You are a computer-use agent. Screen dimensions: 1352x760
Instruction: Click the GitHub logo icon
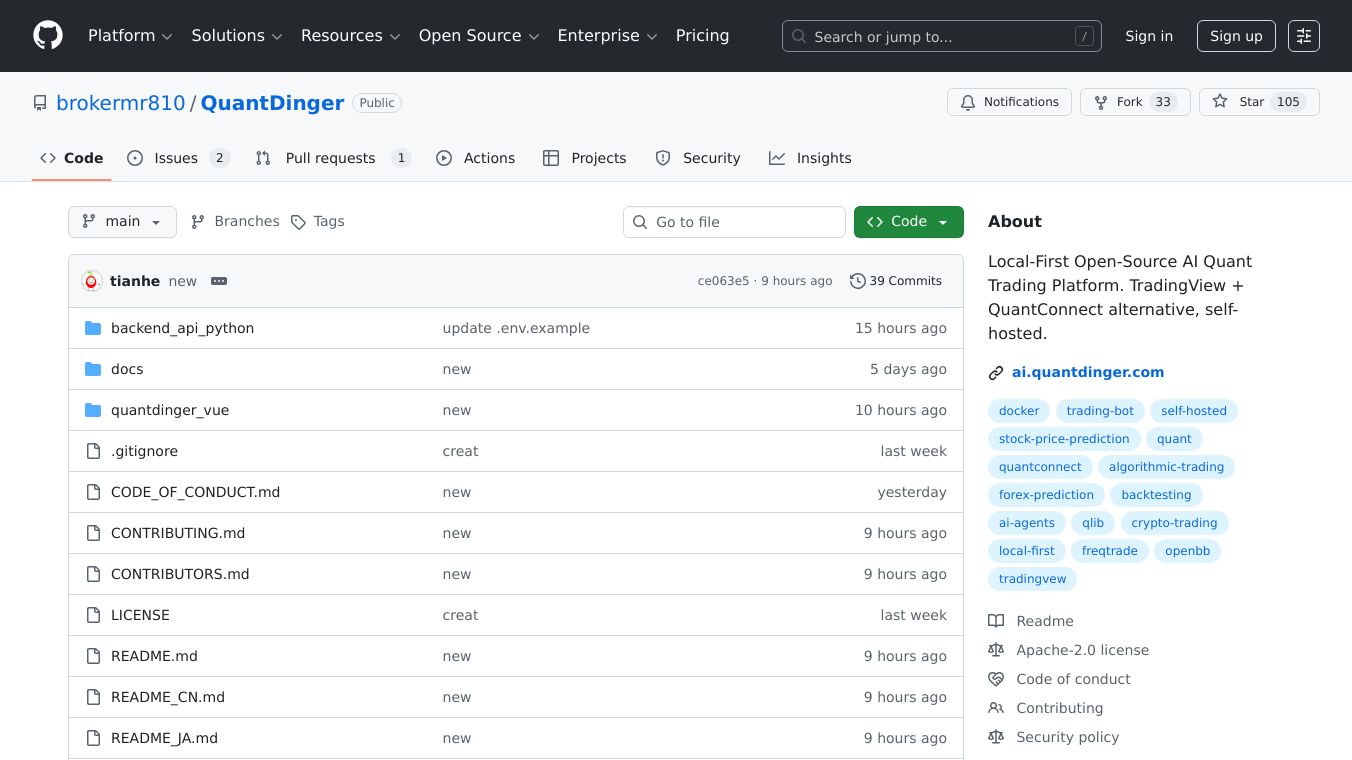click(x=48, y=36)
